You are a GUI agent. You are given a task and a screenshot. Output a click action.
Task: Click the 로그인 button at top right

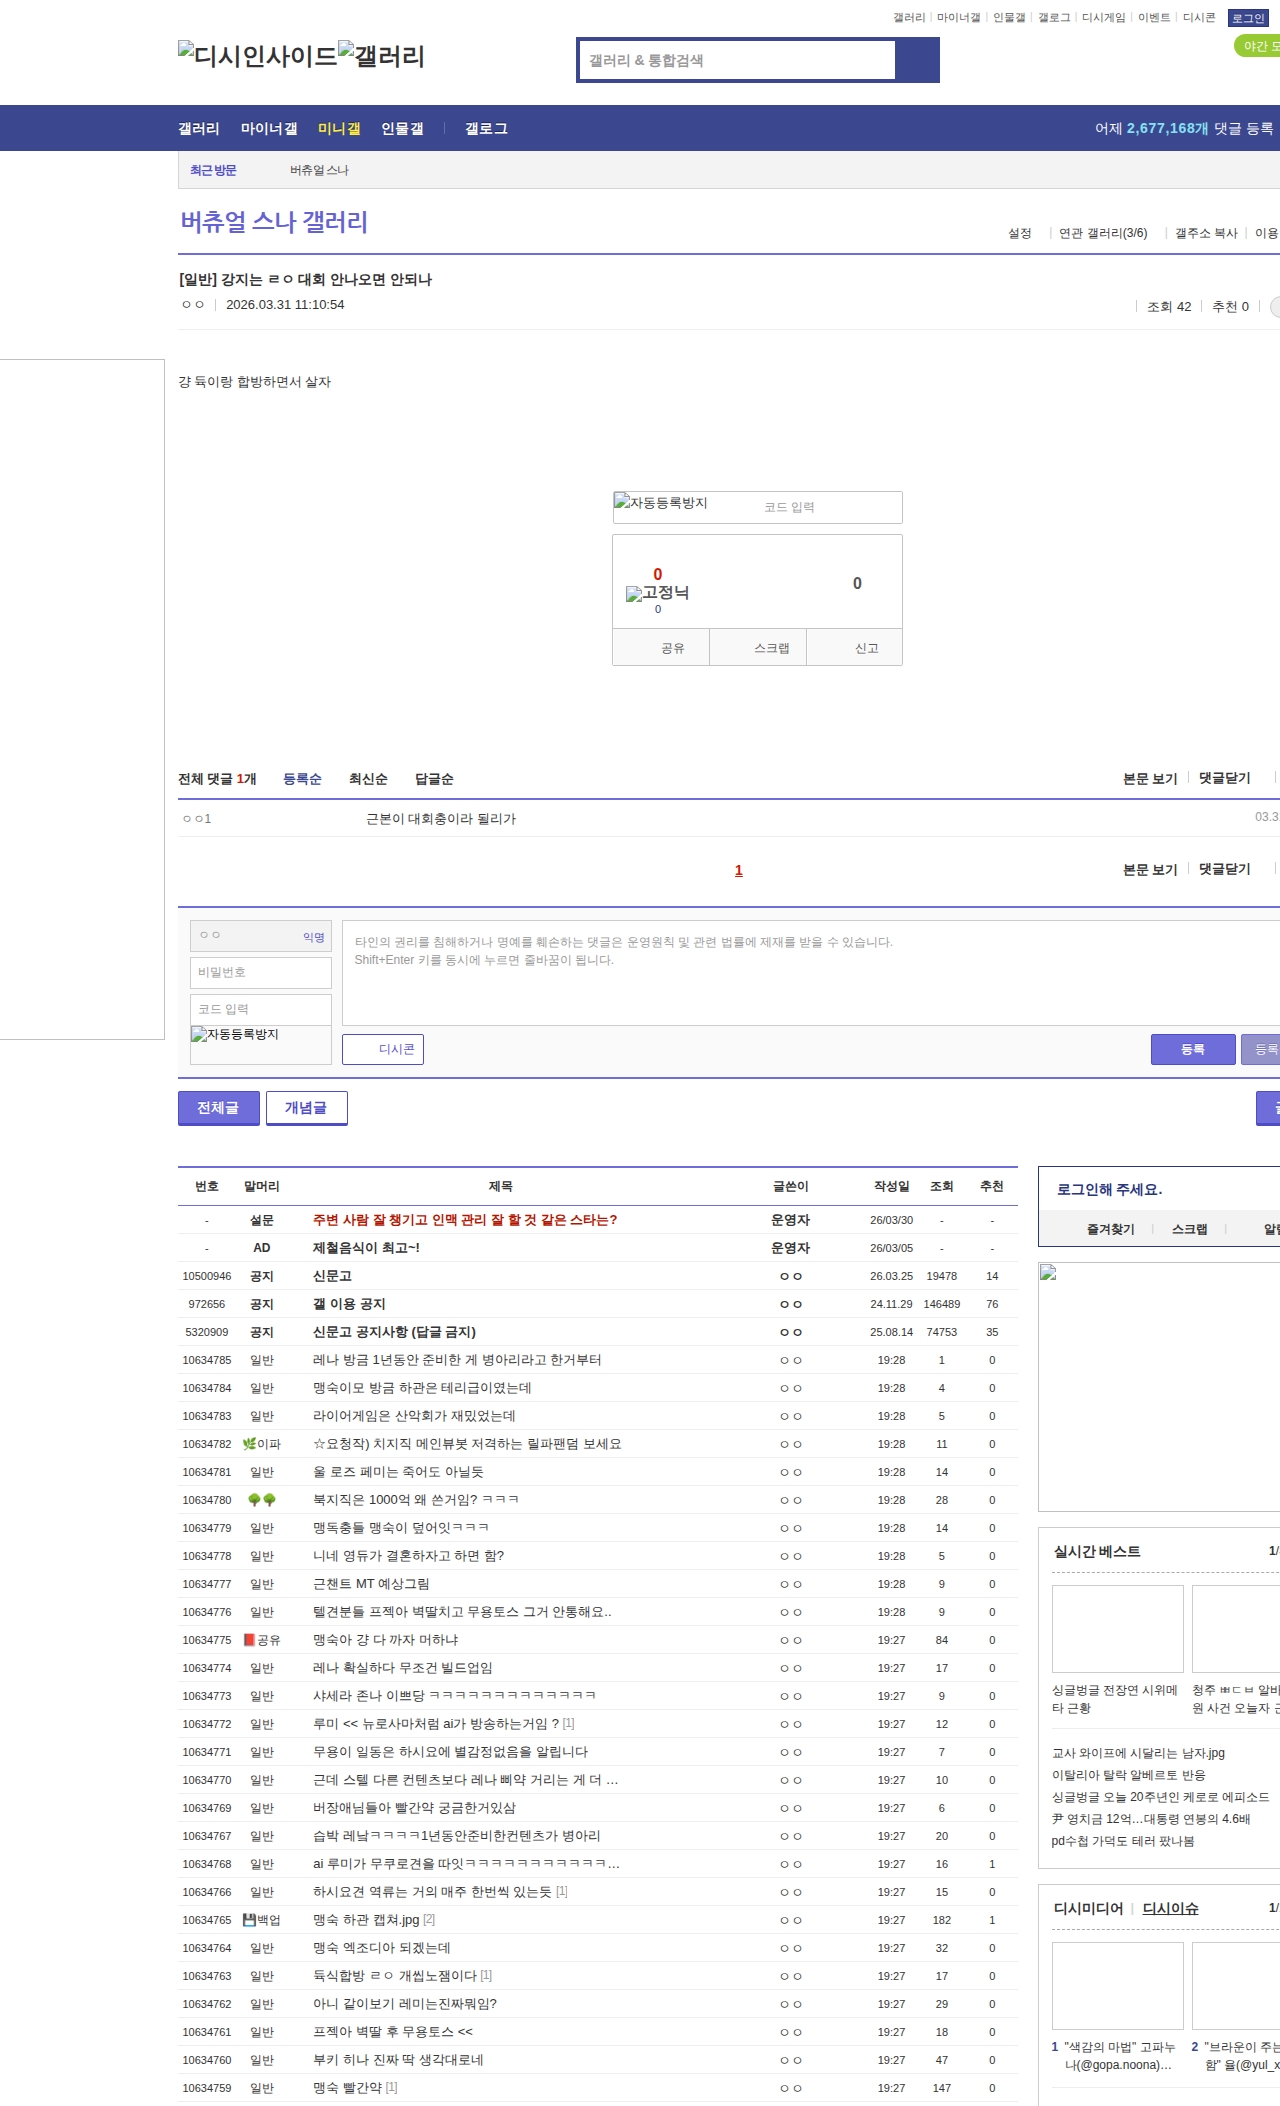tap(1248, 18)
